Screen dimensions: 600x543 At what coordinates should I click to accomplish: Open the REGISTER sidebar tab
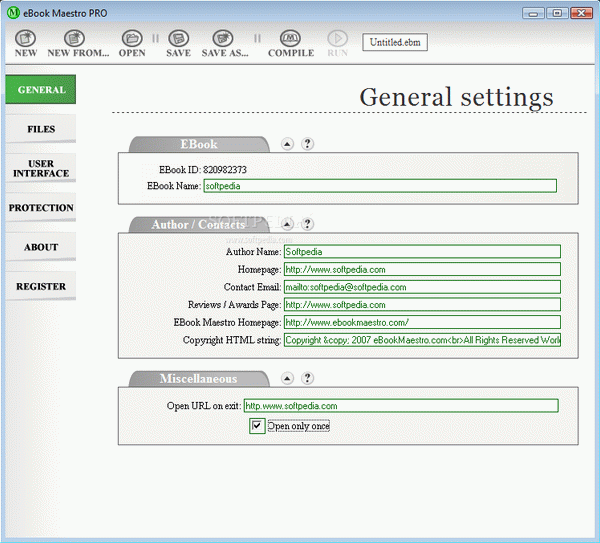[41, 287]
